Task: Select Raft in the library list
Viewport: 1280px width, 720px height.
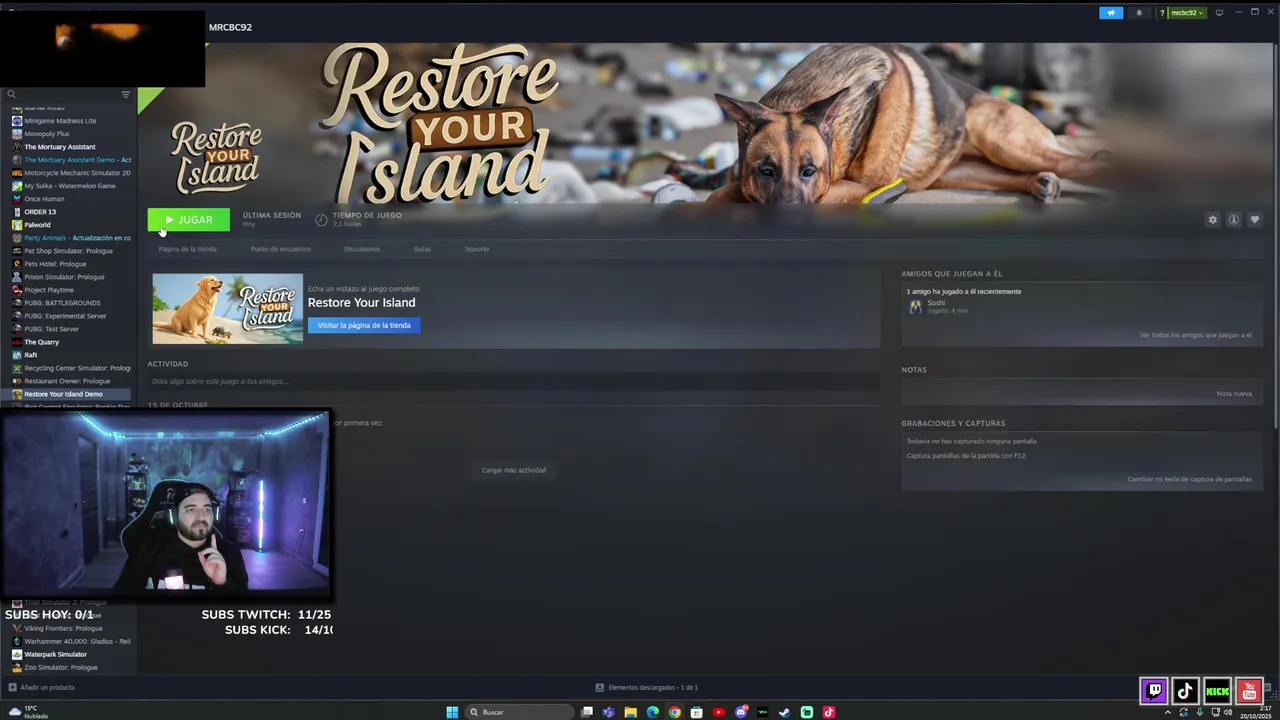Action: pyautogui.click(x=31, y=355)
